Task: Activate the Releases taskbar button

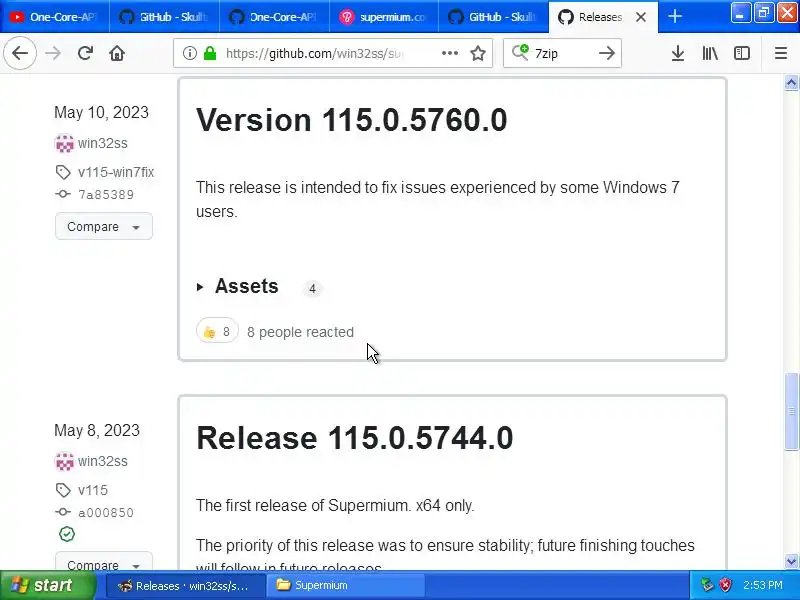Action: tap(186, 586)
